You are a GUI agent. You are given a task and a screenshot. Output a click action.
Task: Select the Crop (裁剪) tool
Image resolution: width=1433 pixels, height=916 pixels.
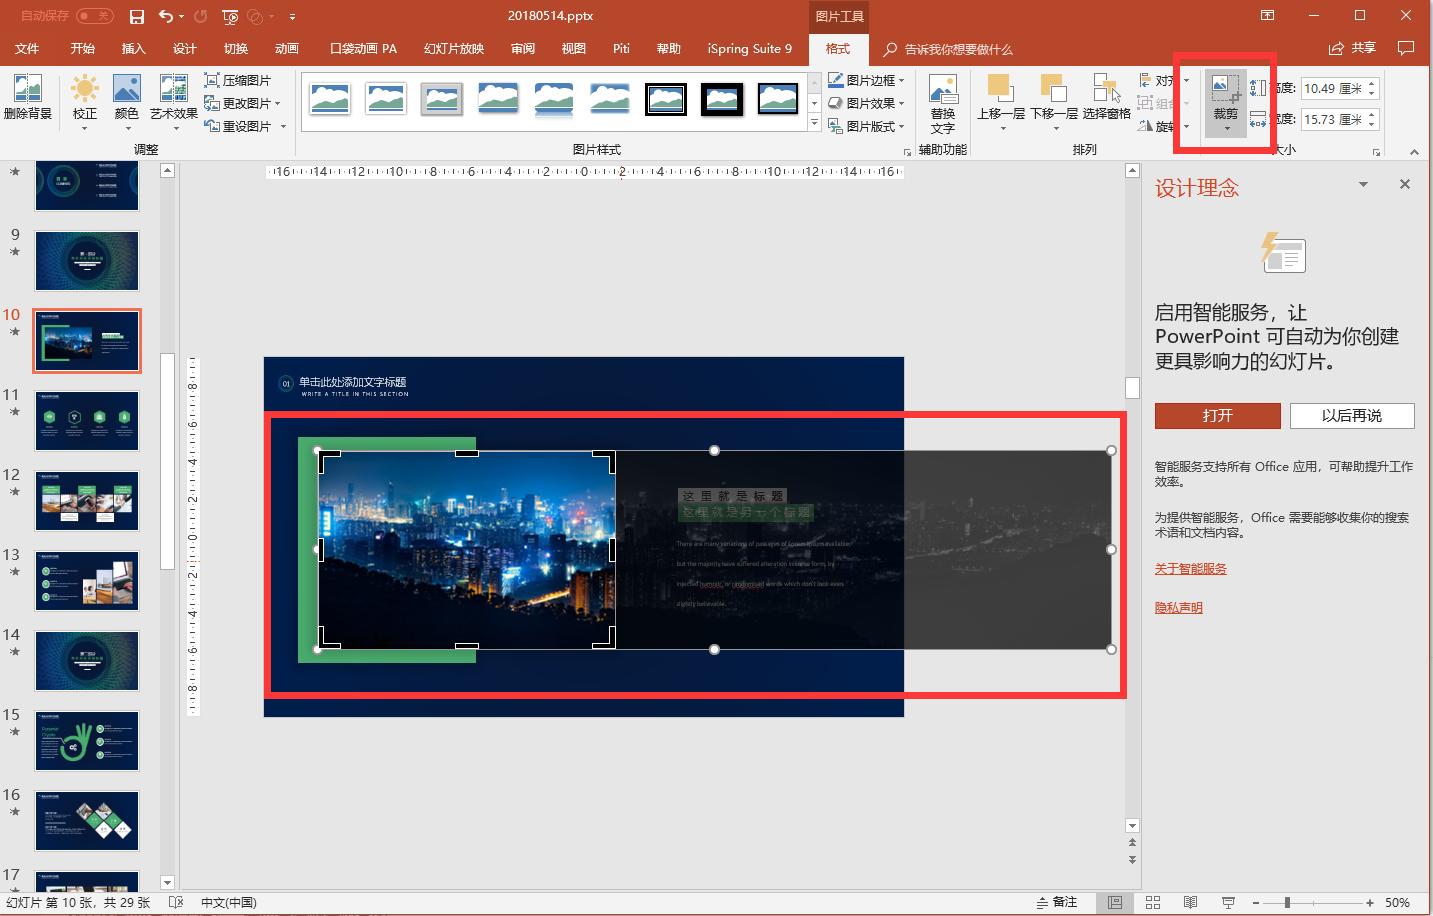[1225, 98]
